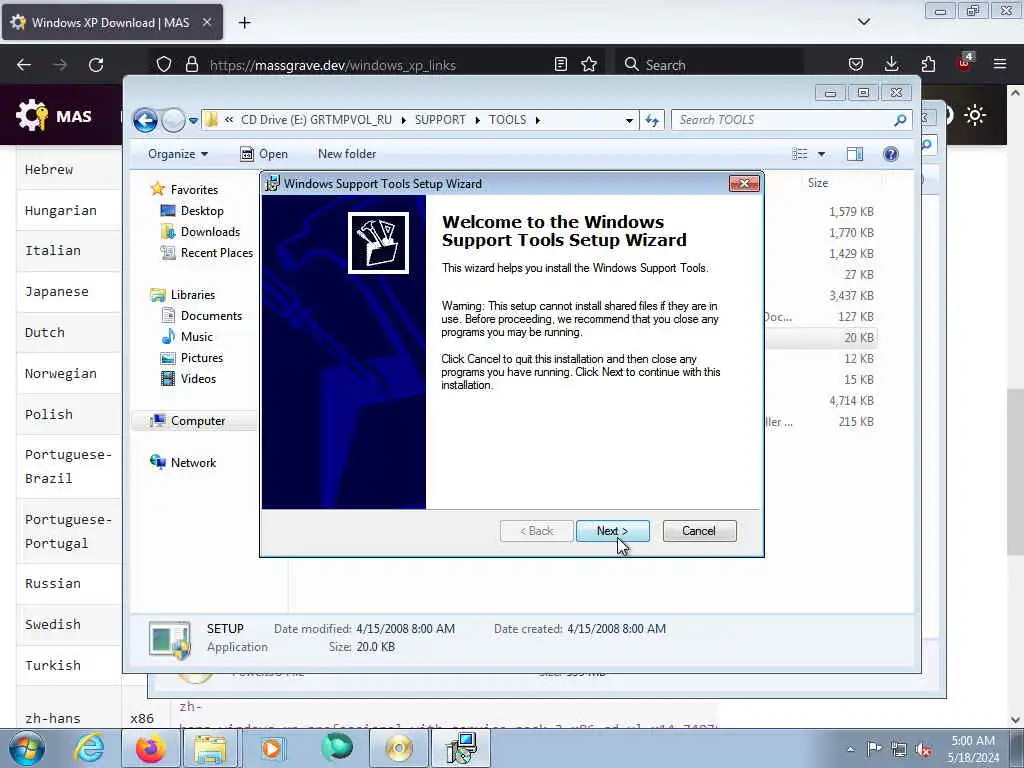Create a New folder in Explorer
This screenshot has width=1024, height=768.
click(x=347, y=154)
